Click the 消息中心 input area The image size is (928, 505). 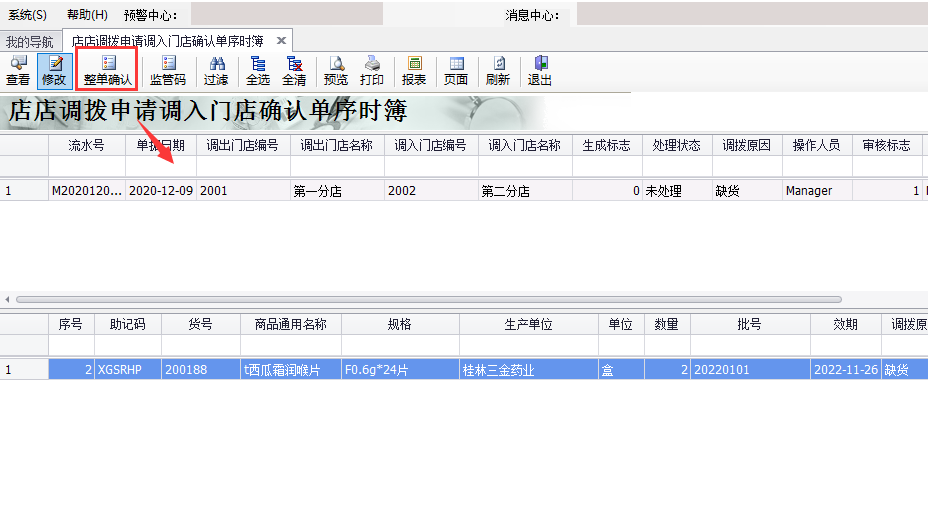click(752, 14)
